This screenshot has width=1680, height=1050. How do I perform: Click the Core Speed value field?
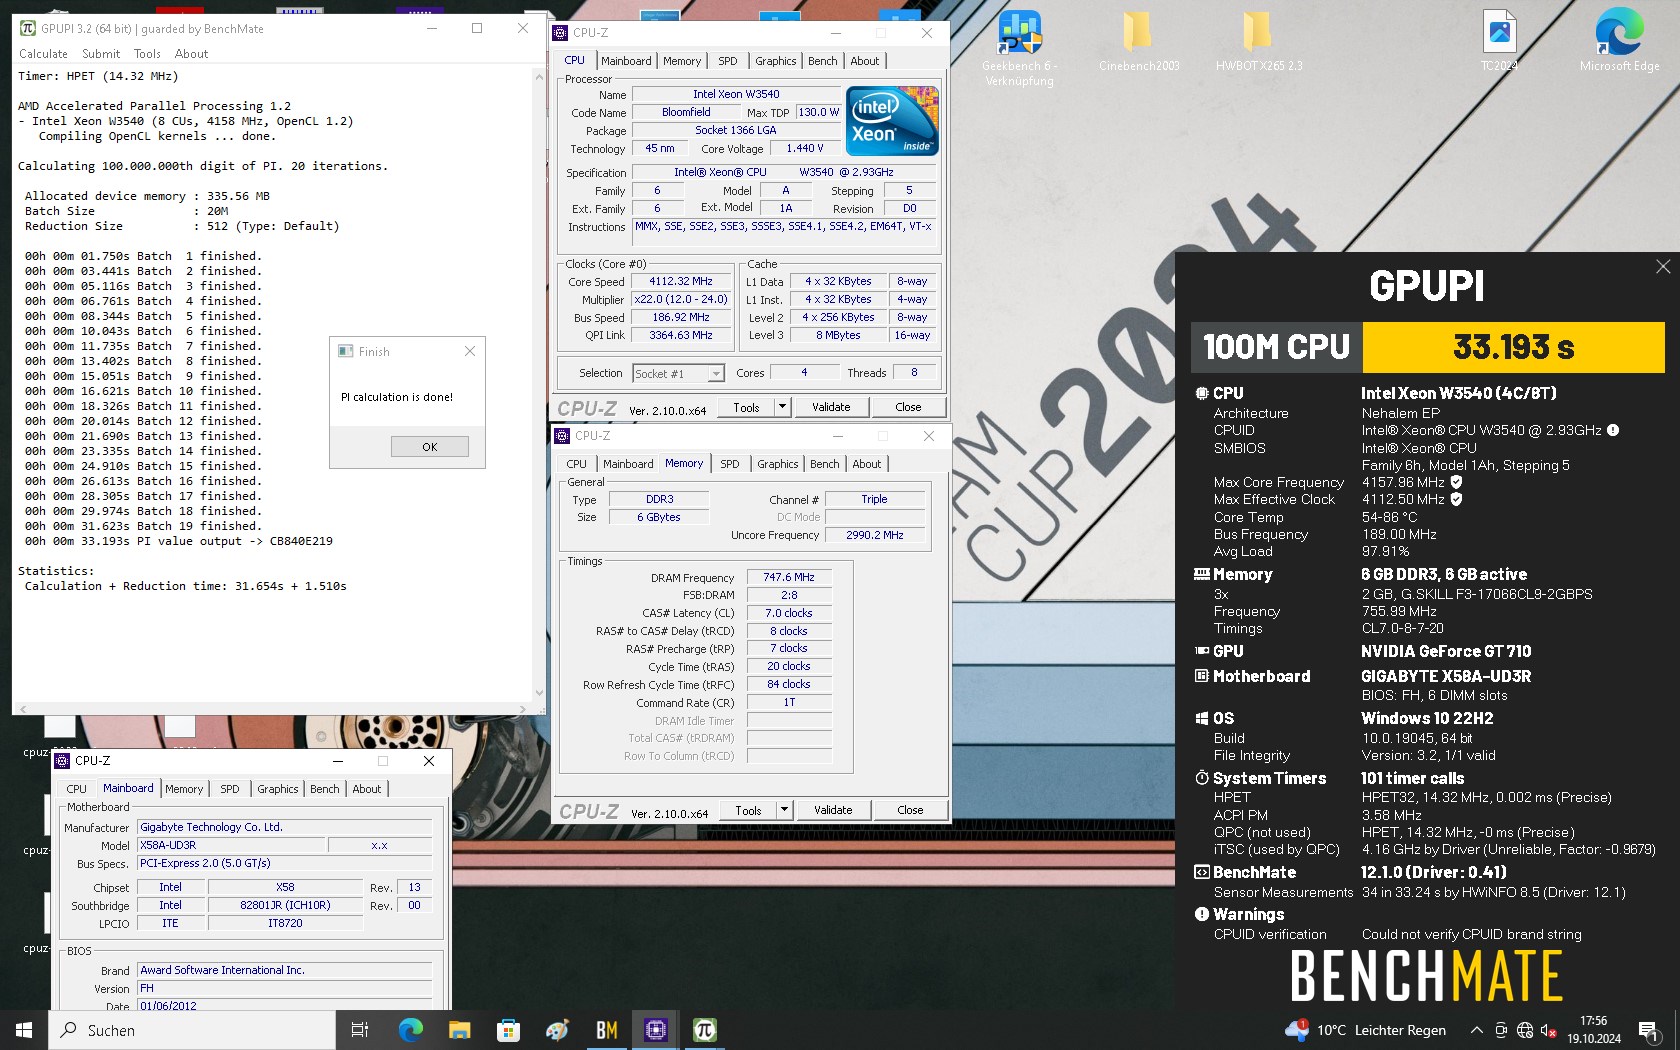[681, 282]
